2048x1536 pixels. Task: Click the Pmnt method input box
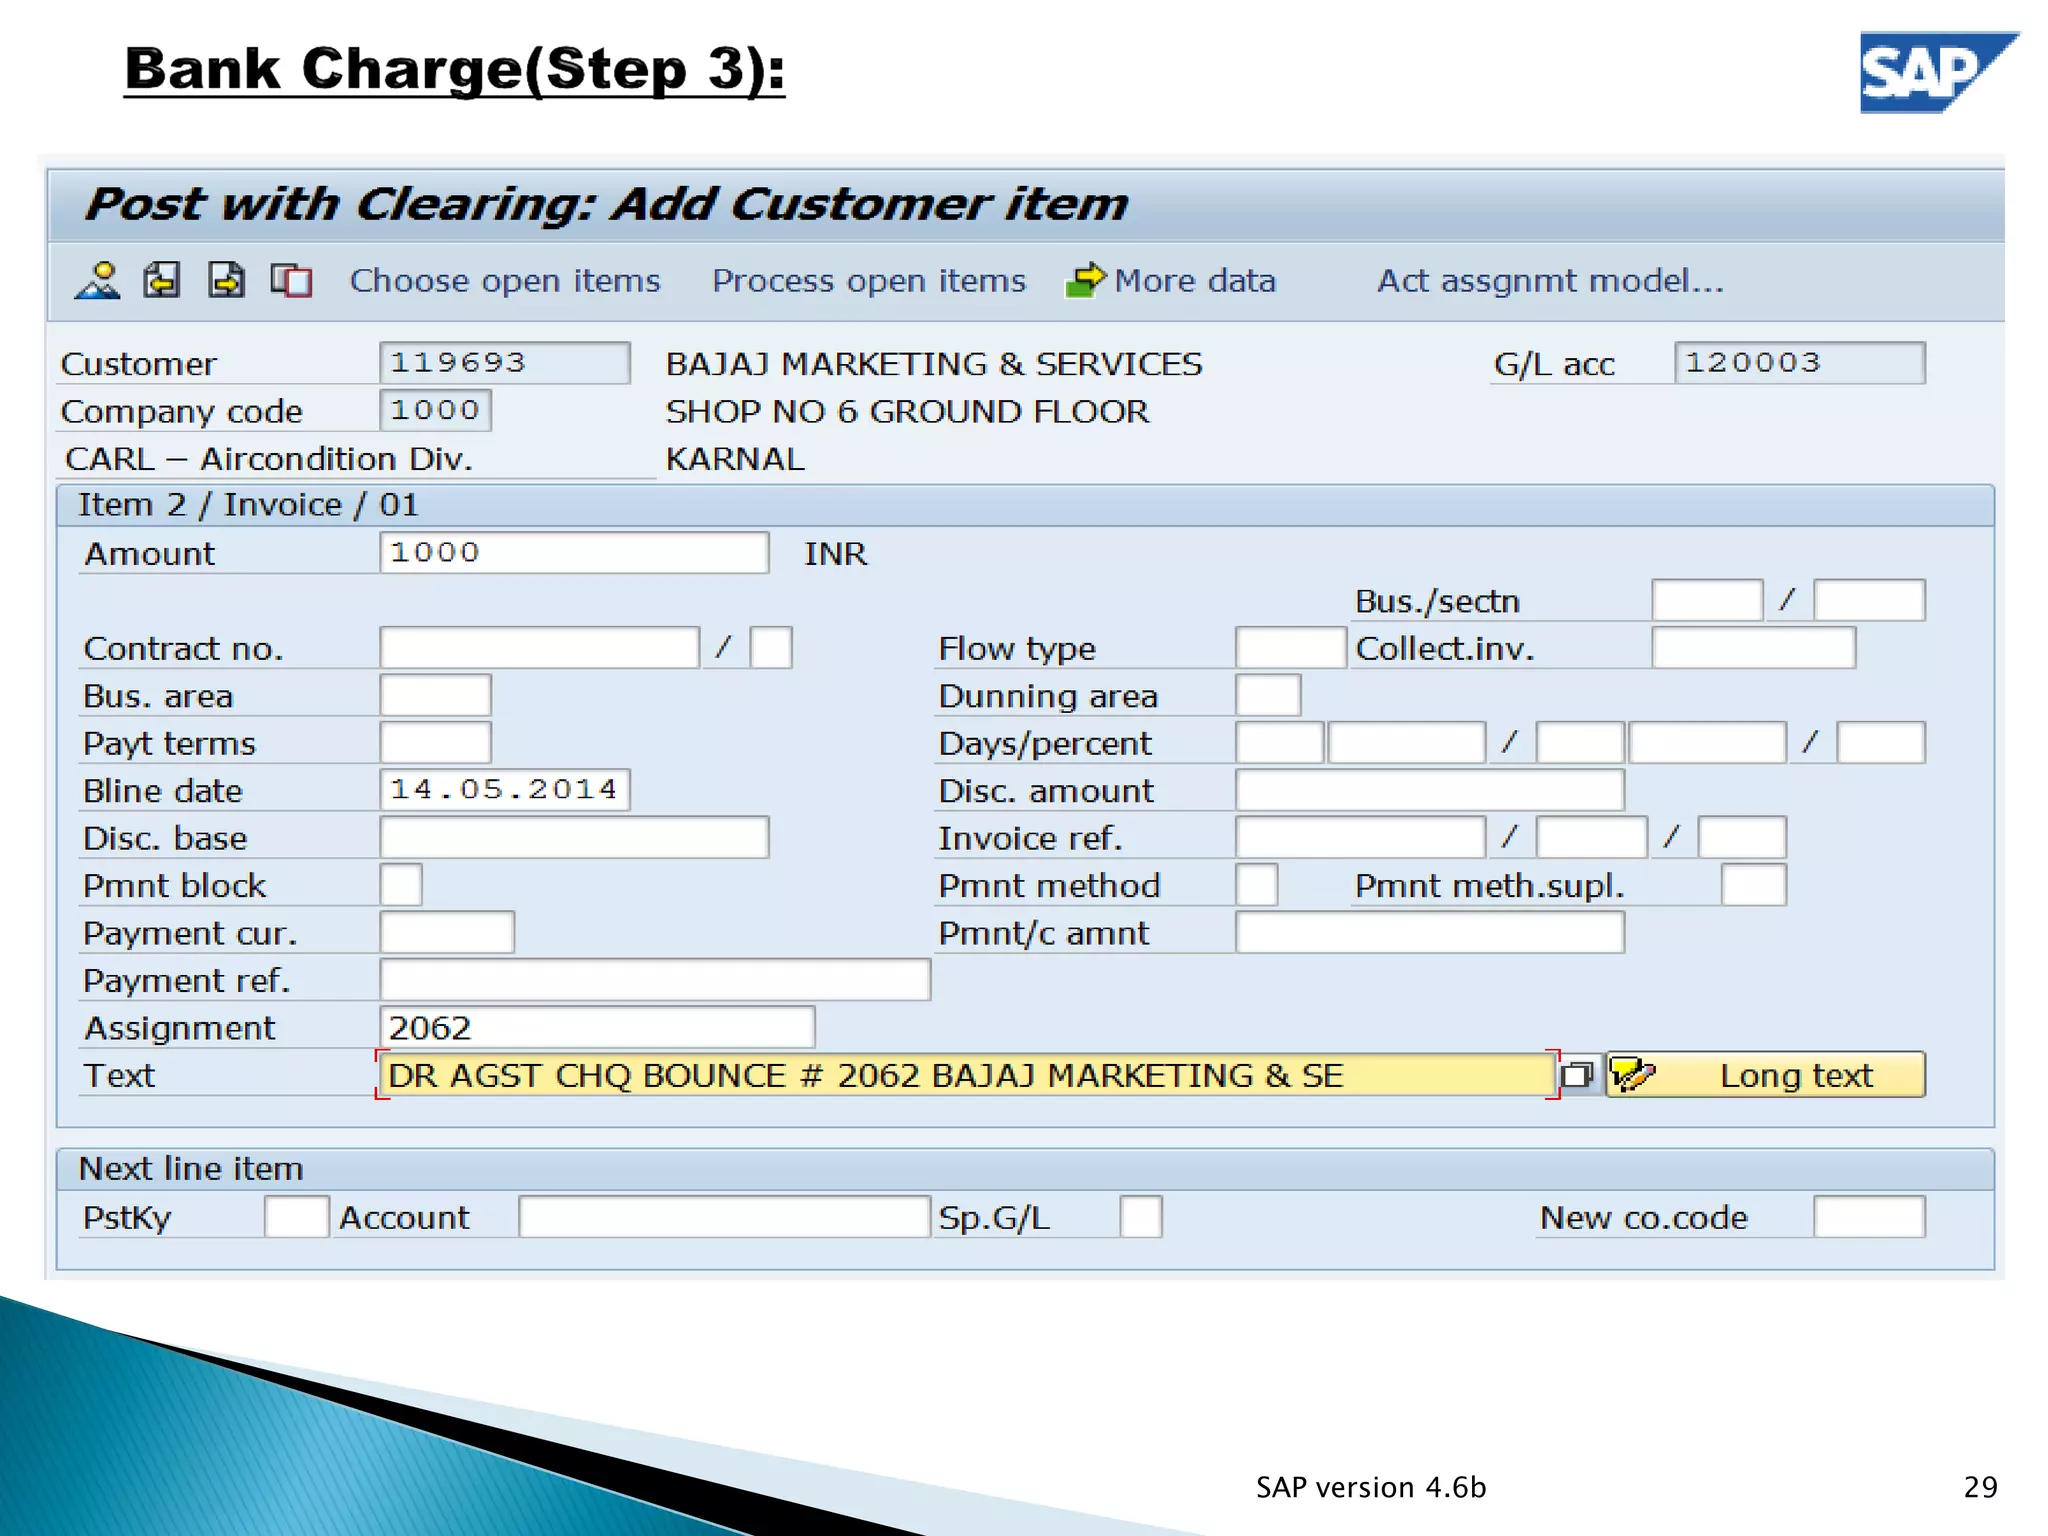pyautogui.click(x=1257, y=885)
